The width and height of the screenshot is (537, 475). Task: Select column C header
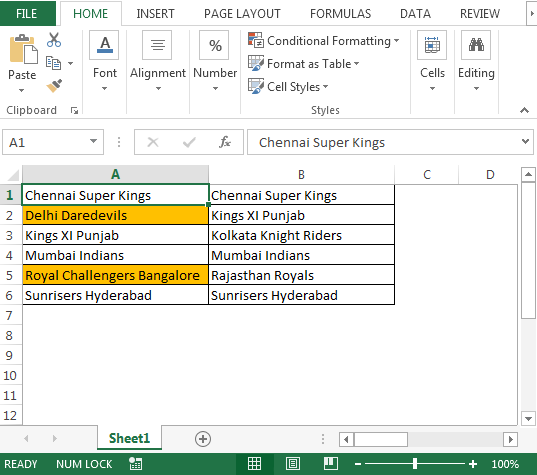click(427, 174)
